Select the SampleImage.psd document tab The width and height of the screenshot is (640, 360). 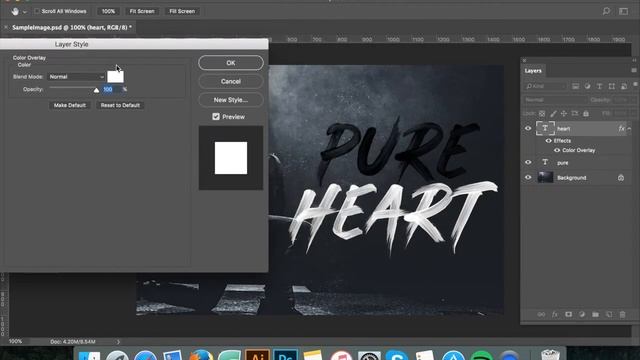click(x=72, y=27)
